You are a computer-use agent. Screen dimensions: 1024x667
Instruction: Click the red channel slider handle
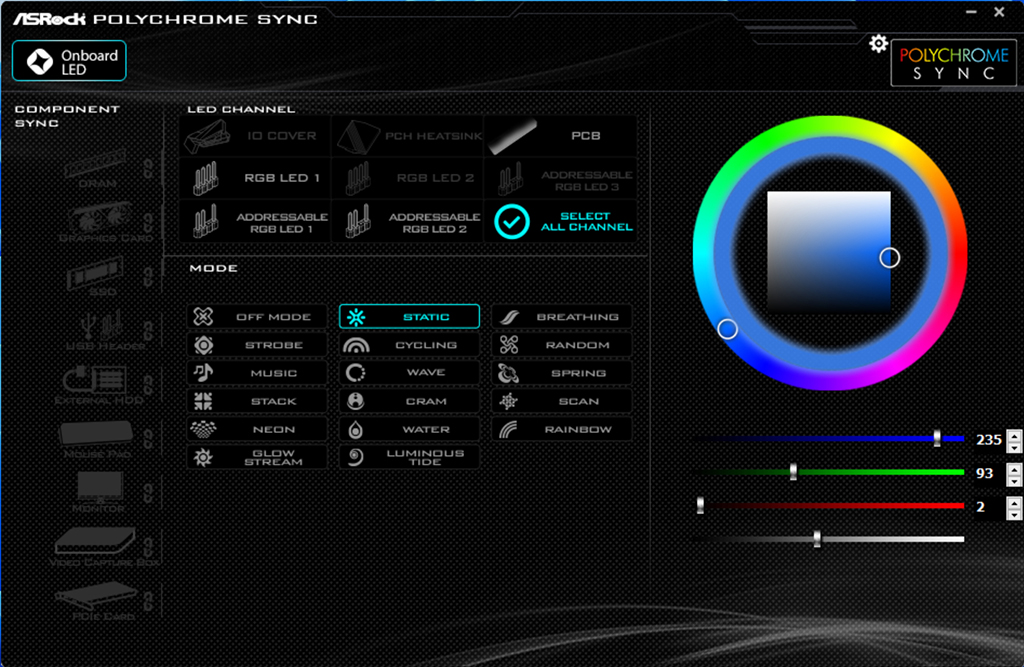pos(700,505)
